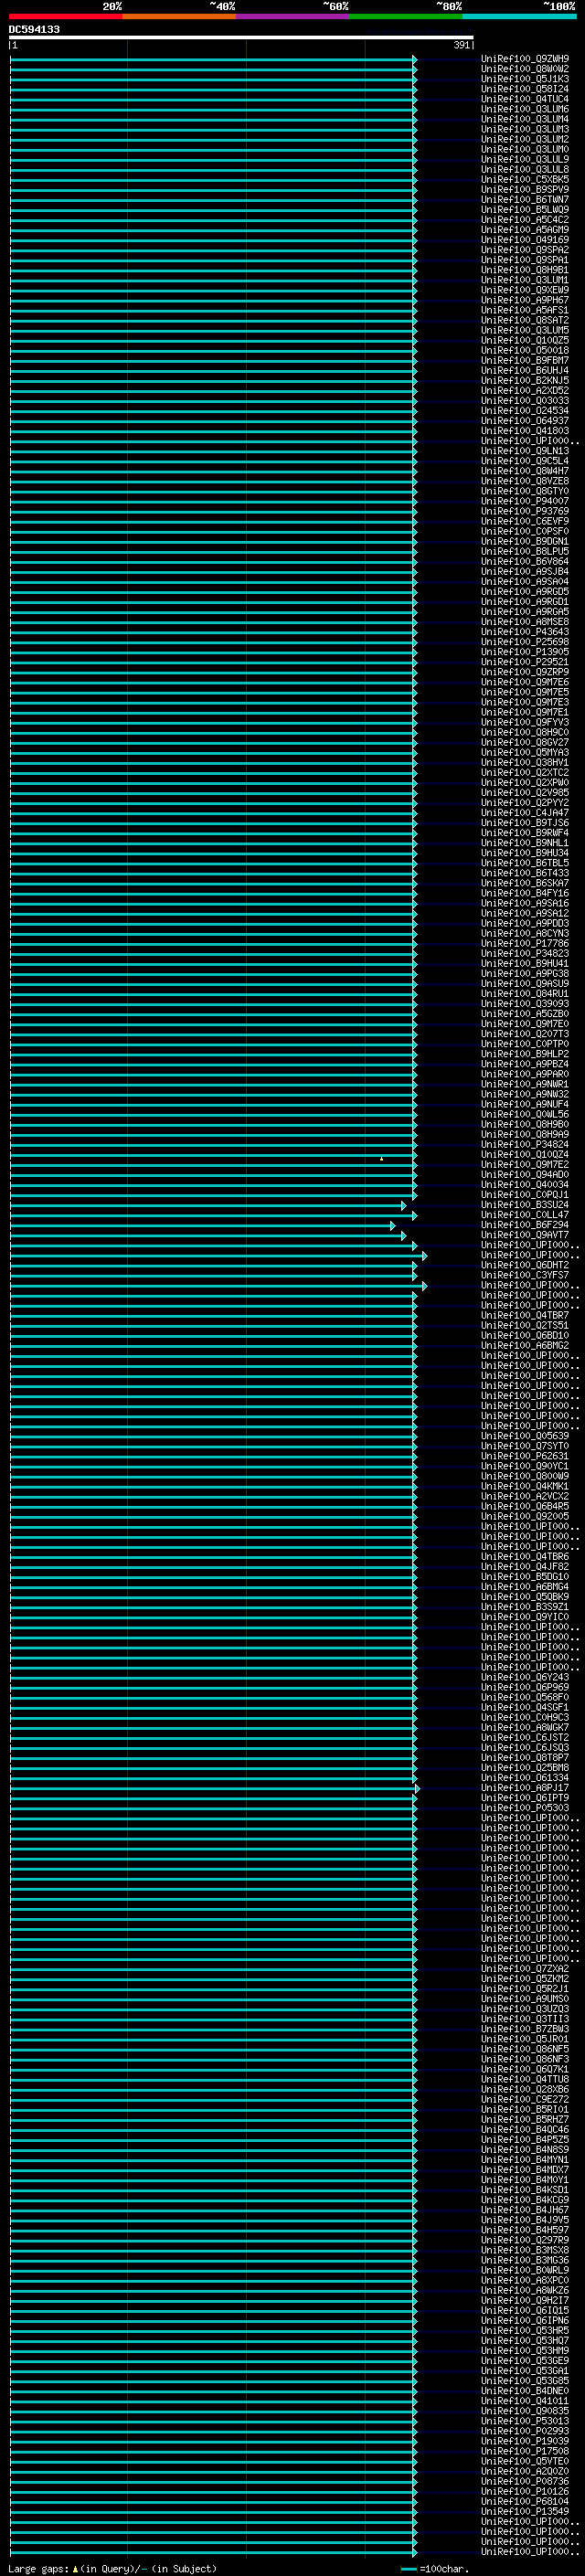Screen dimensions: 585x2576
Task: Click the orange ~40% identity legend segment
Action: click(179, 16)
